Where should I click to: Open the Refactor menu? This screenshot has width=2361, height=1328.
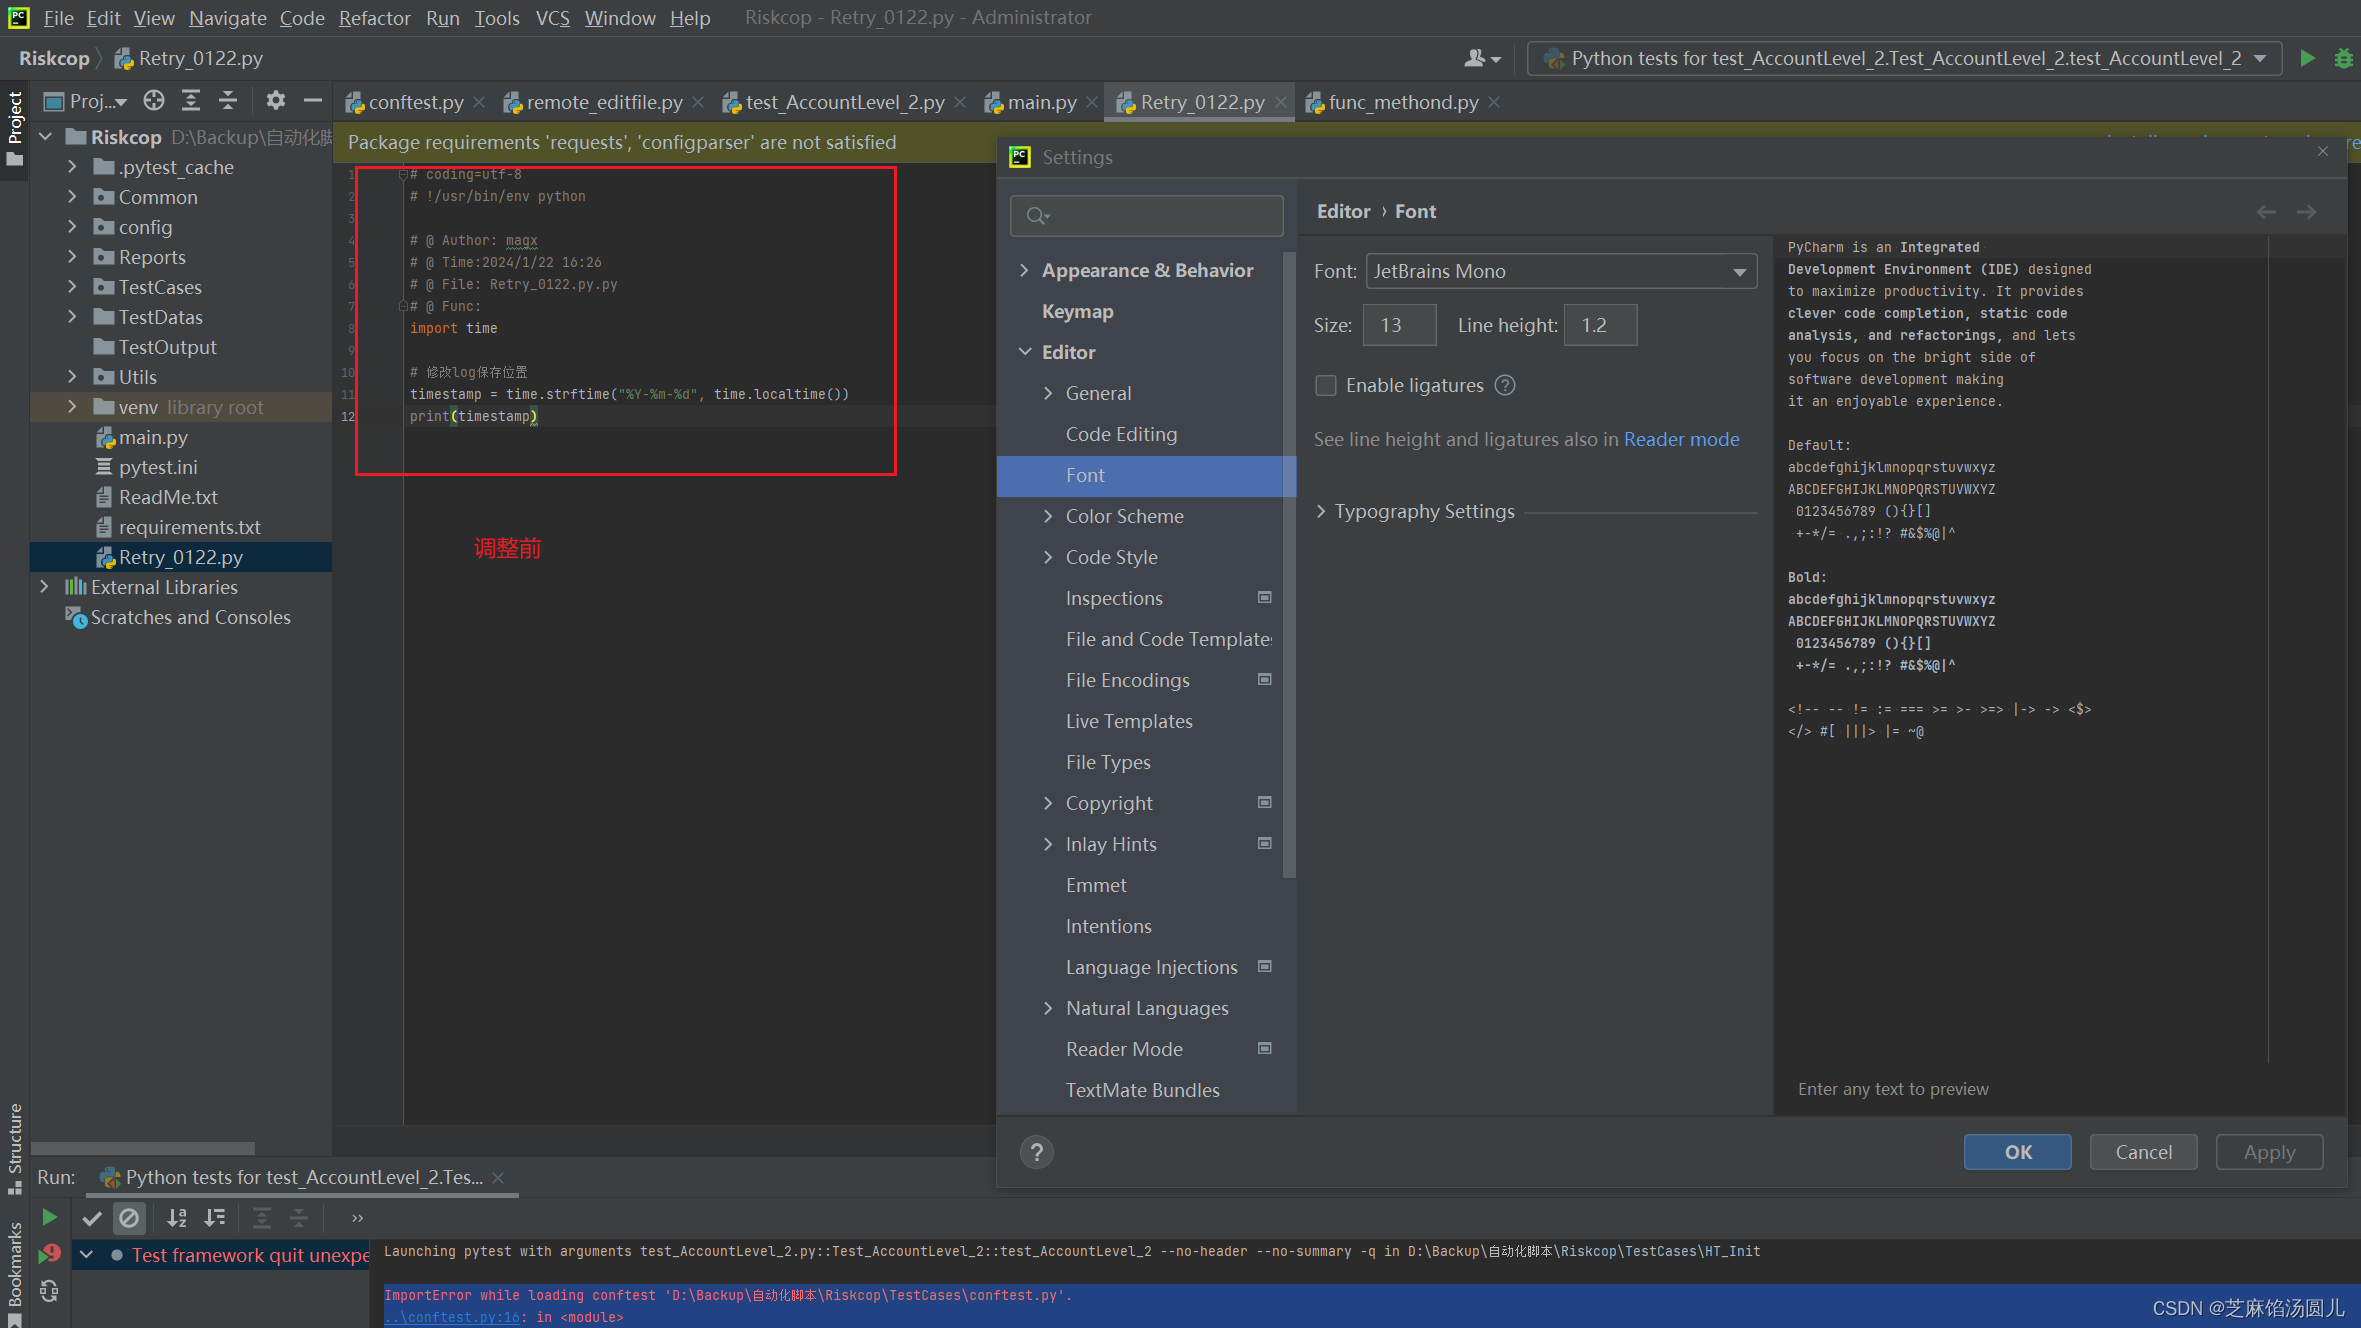[x=374, y=18]
